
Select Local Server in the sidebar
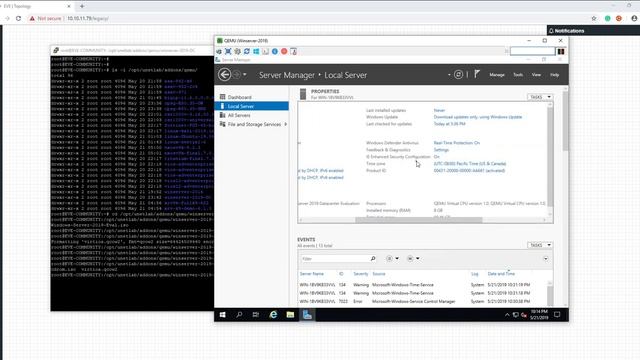(251, 106)
